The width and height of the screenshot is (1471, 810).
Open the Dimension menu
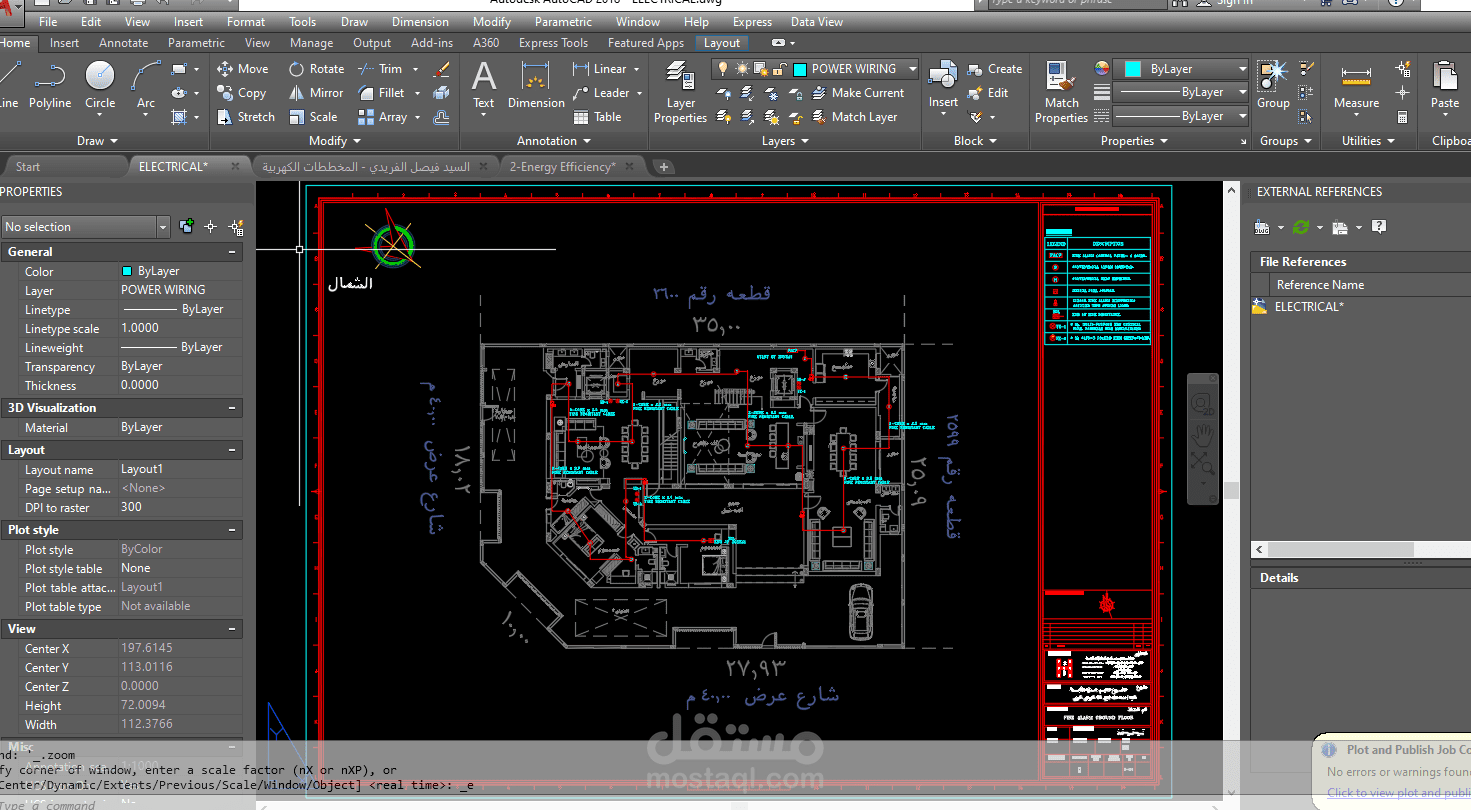[420, 22]
